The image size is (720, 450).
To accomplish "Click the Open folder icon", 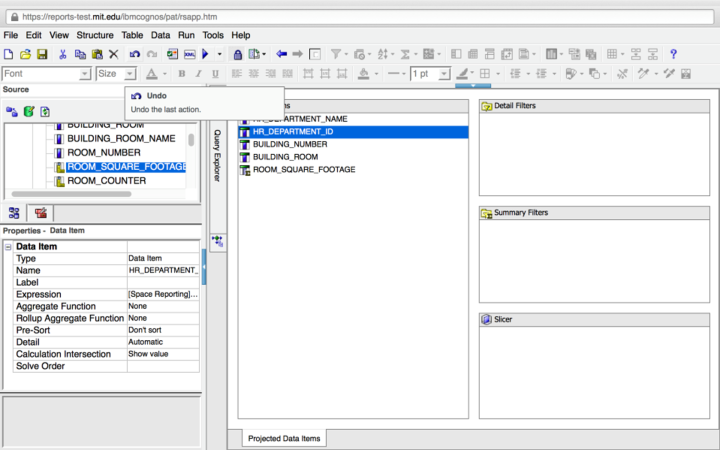I will [x=27, y=54].
